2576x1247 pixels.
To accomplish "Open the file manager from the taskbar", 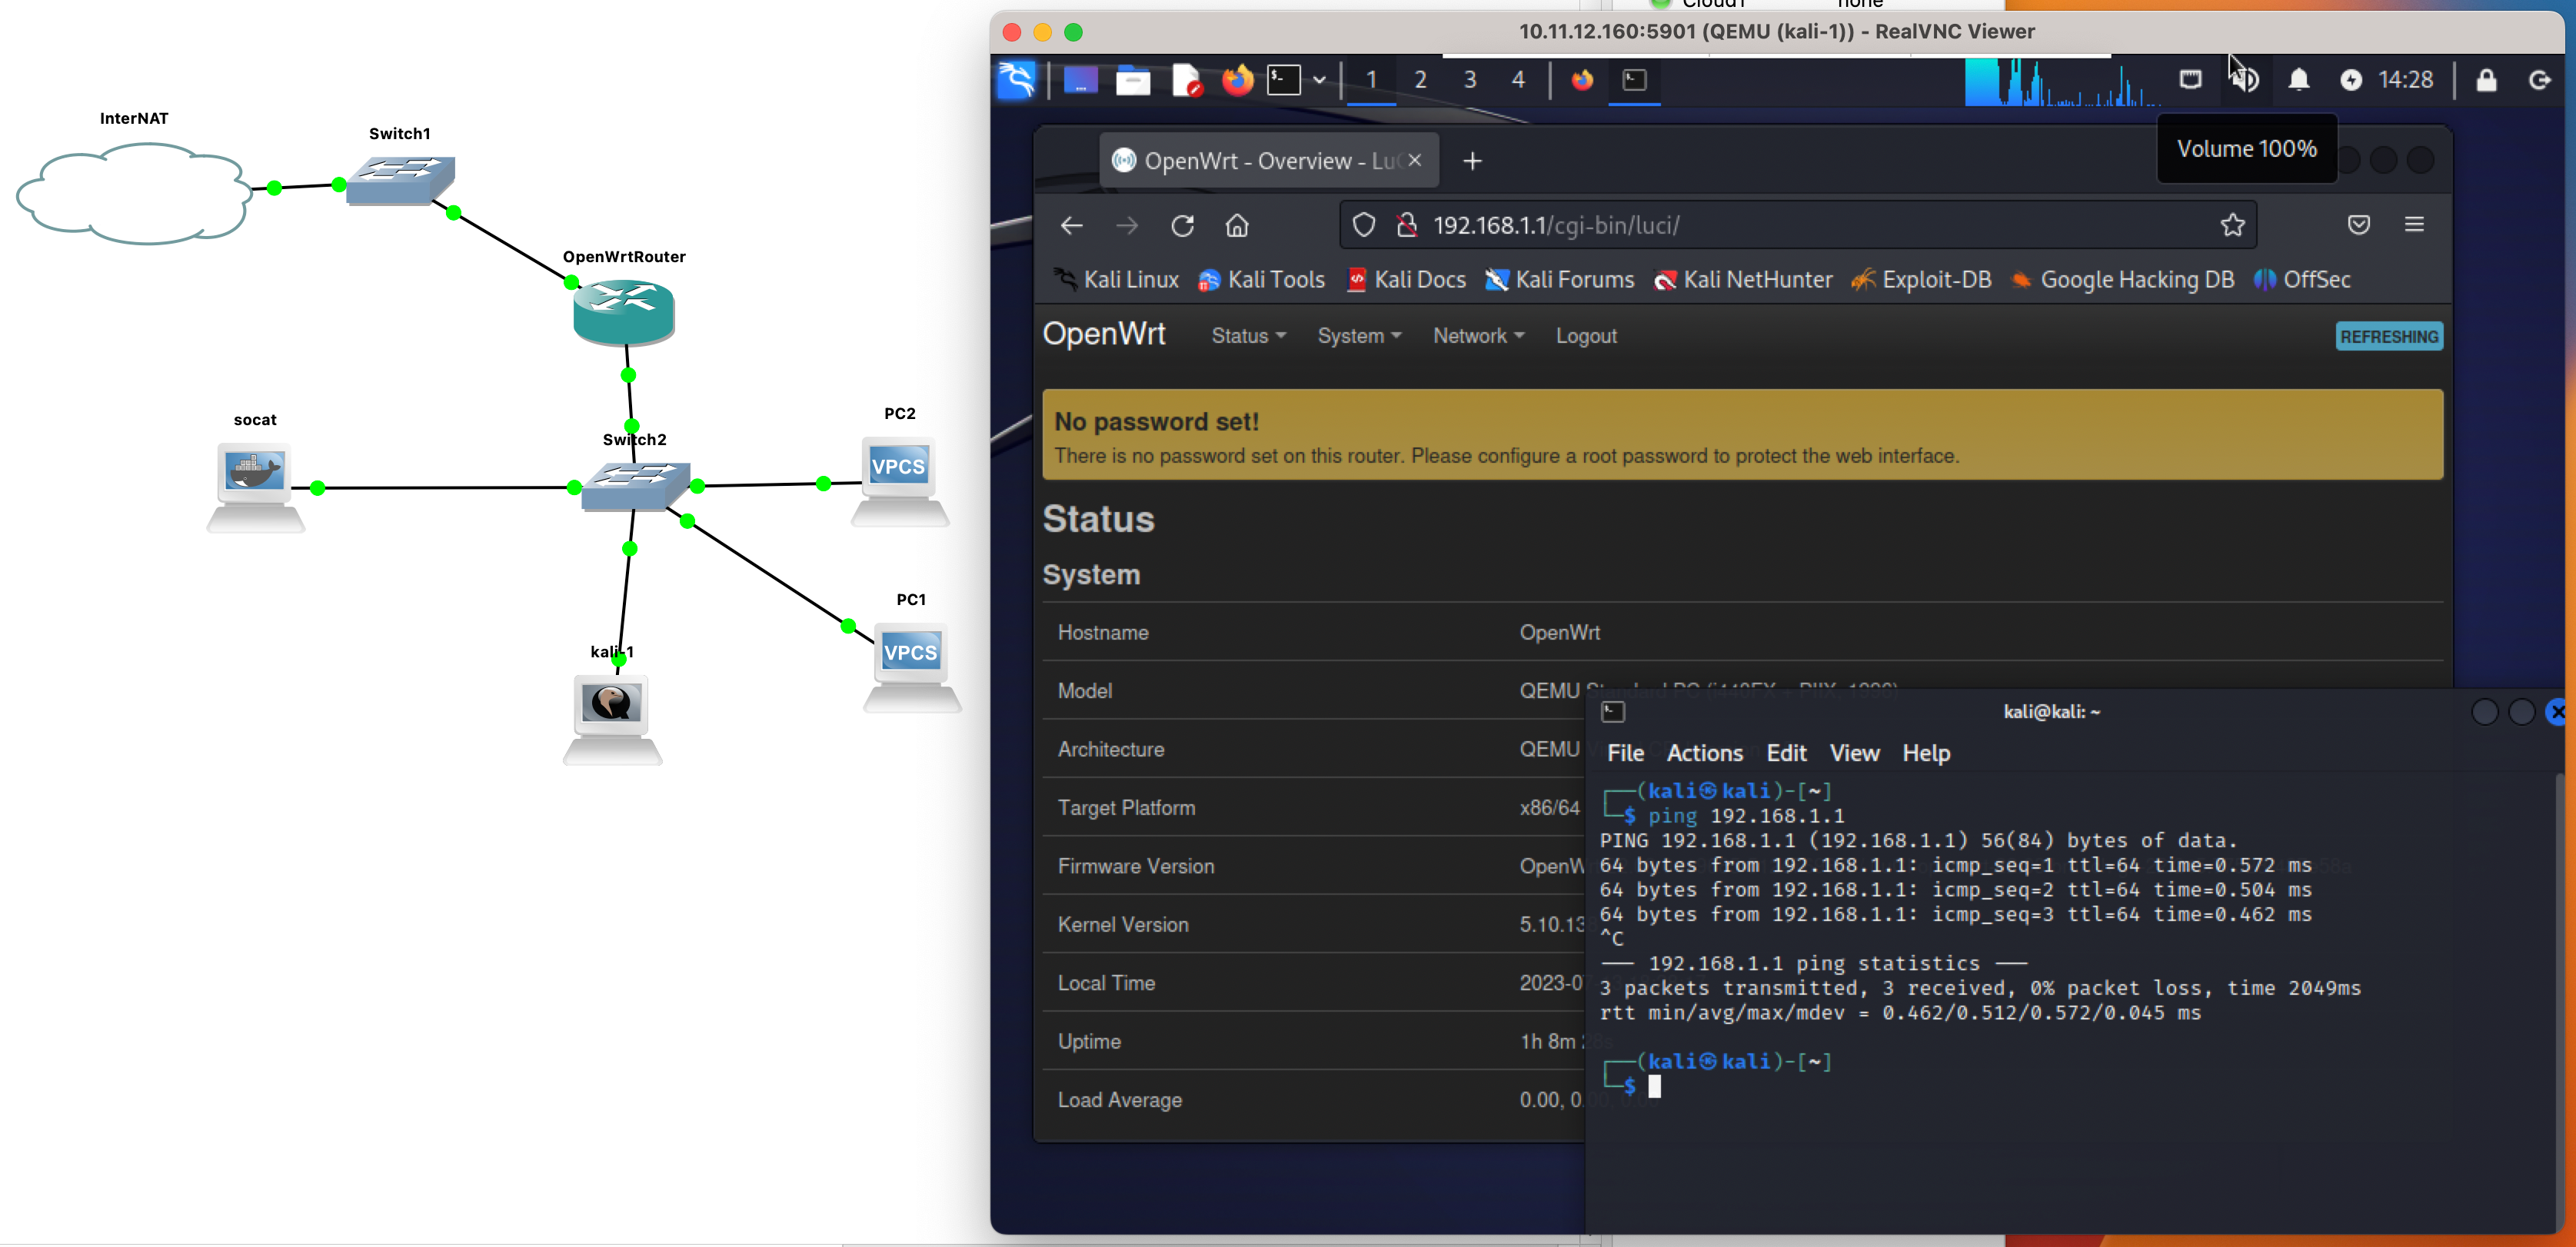I will click(x=1133, y=80).
